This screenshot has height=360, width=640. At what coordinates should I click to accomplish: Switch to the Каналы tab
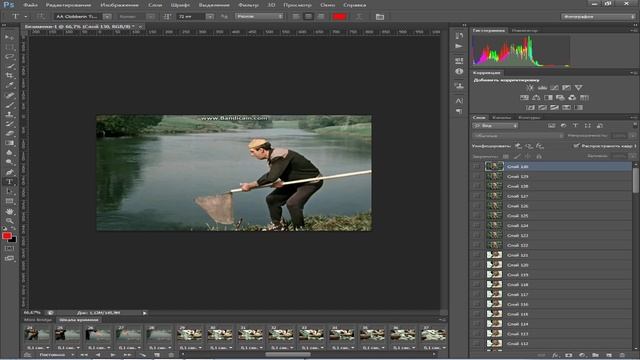click(x=501, y=117)
